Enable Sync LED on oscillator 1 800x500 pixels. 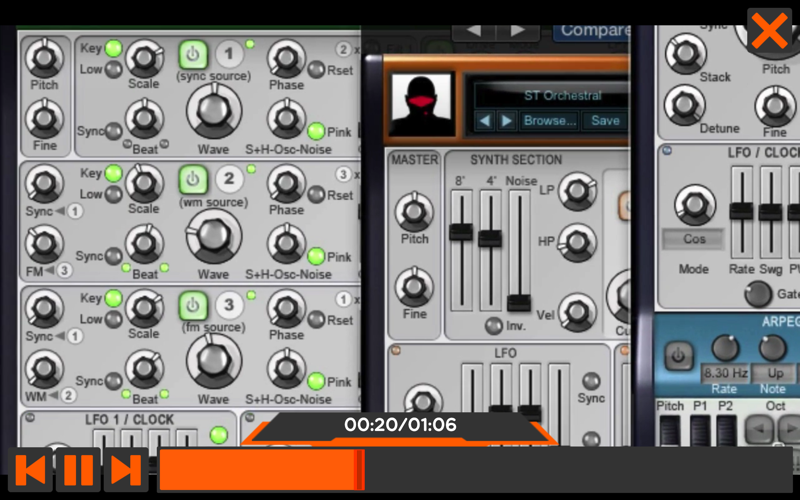pos(113,131)
